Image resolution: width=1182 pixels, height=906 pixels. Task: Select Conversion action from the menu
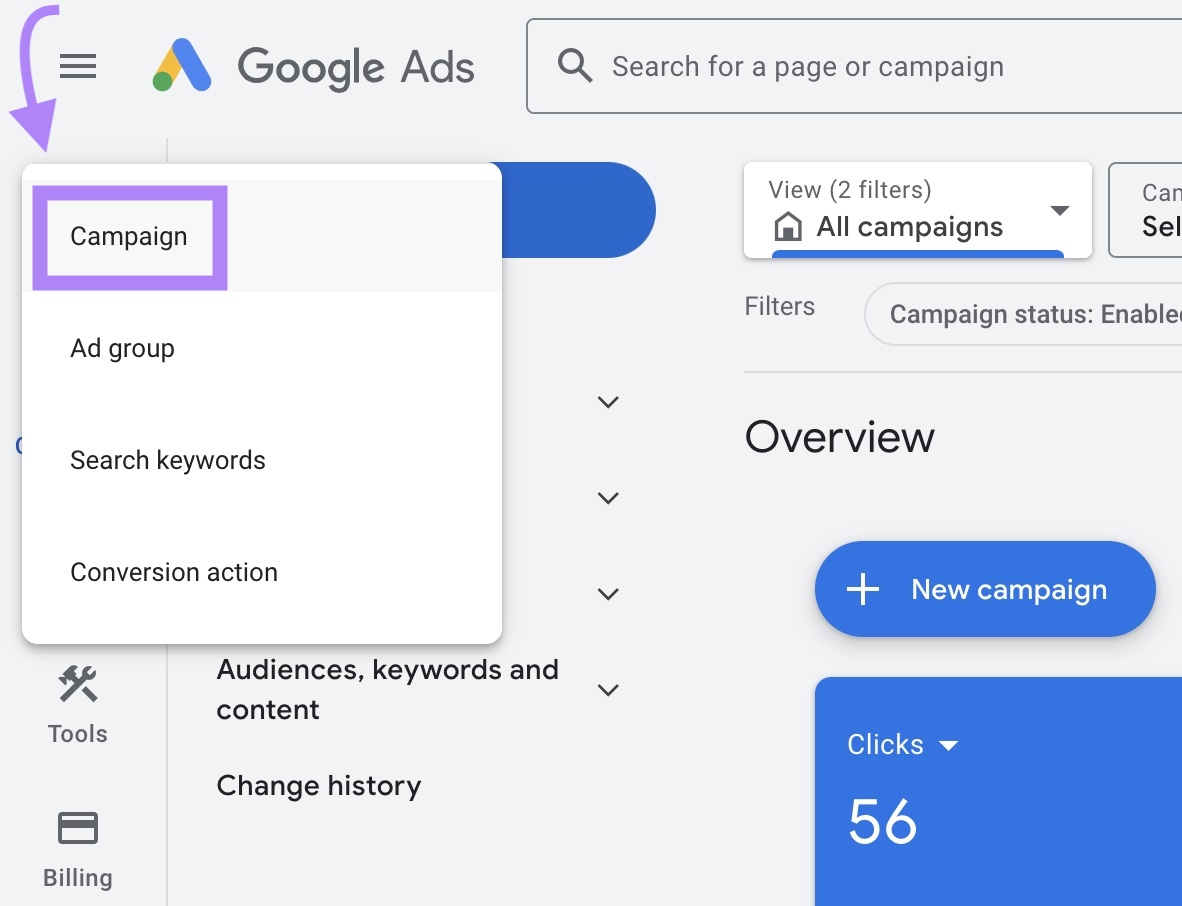pos(173,572)
